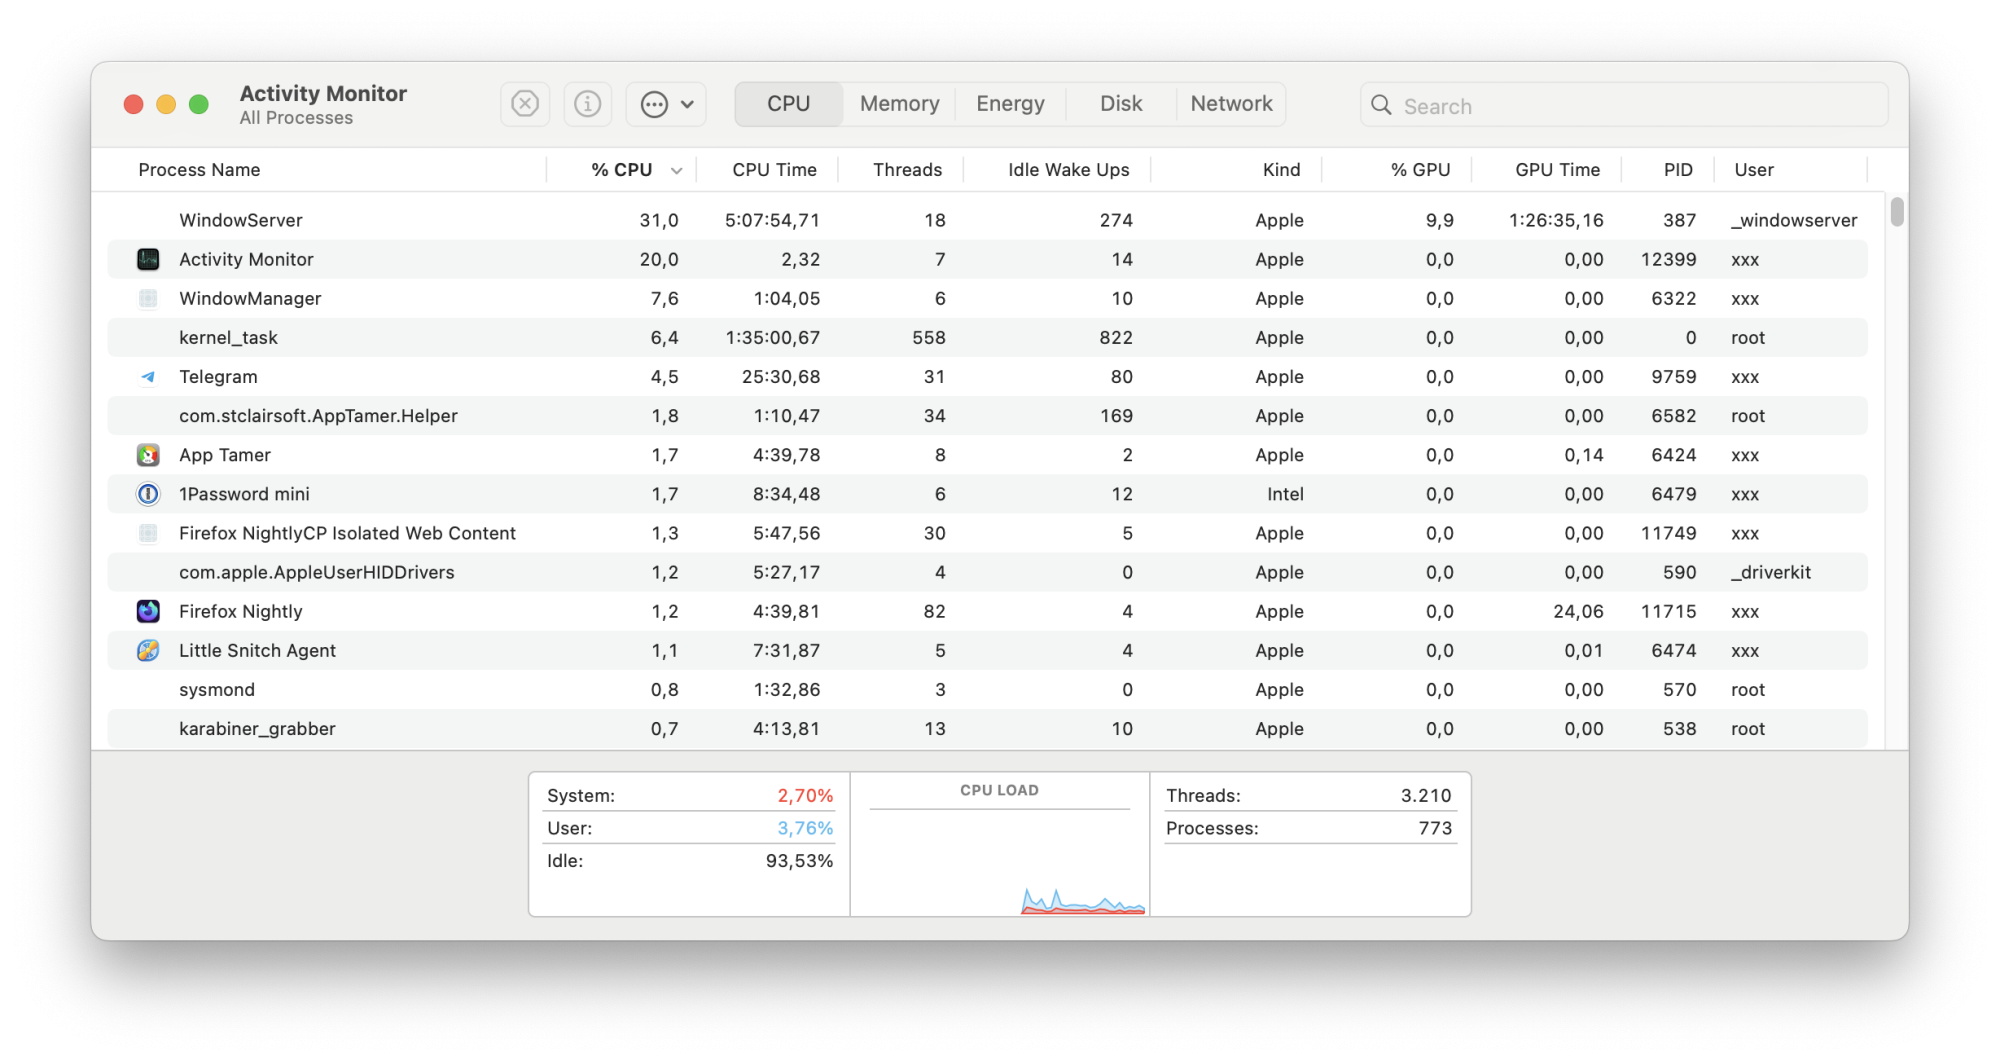Select the karabiner_grabber process row
2000x1061 pixels.
987,729
